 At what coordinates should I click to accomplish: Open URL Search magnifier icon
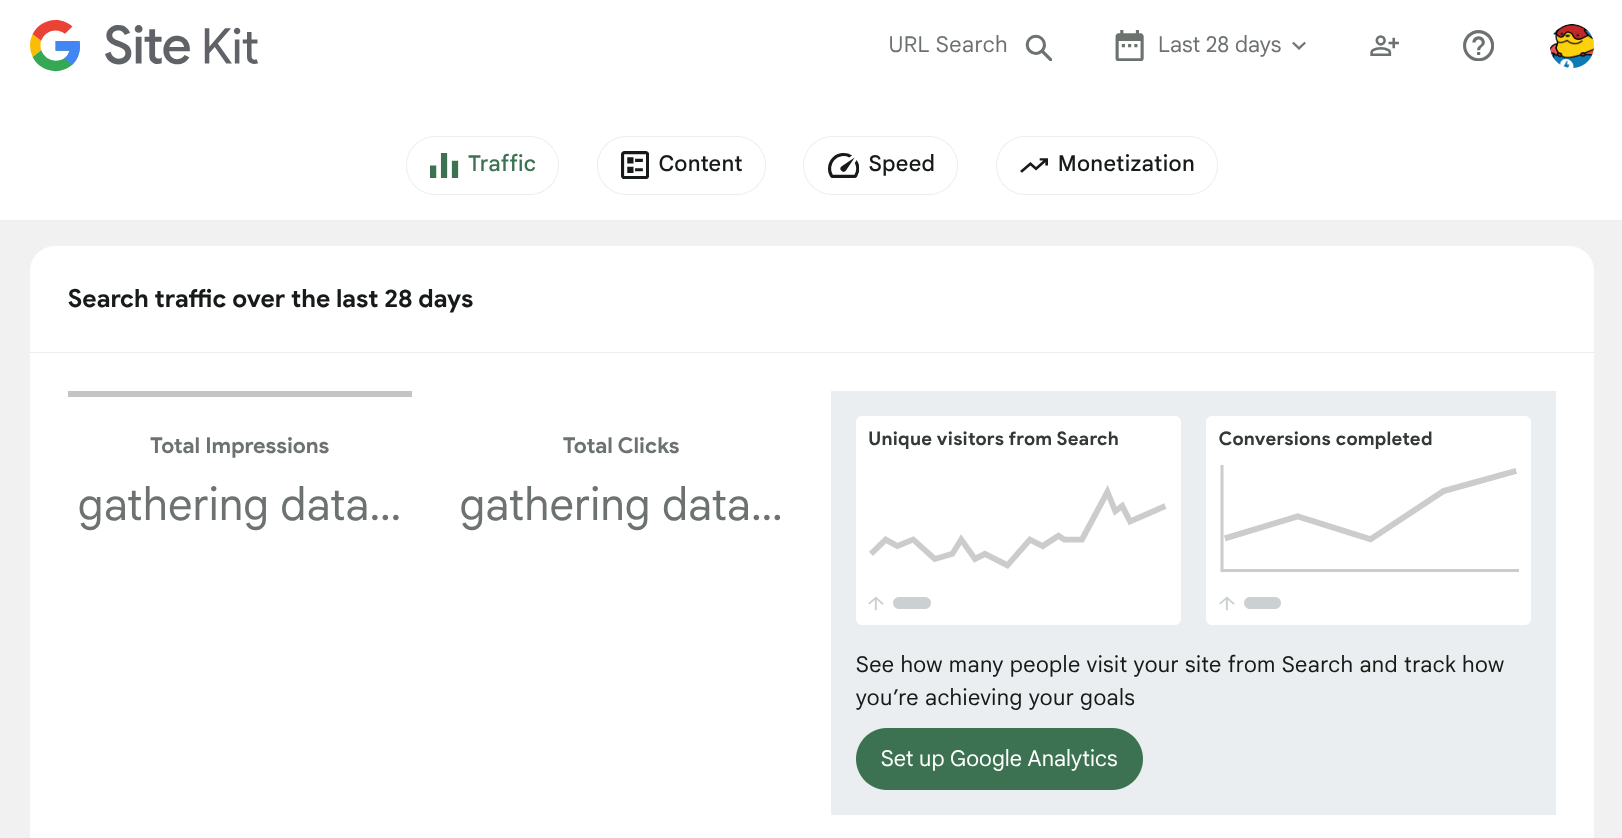click(1039, 47)
